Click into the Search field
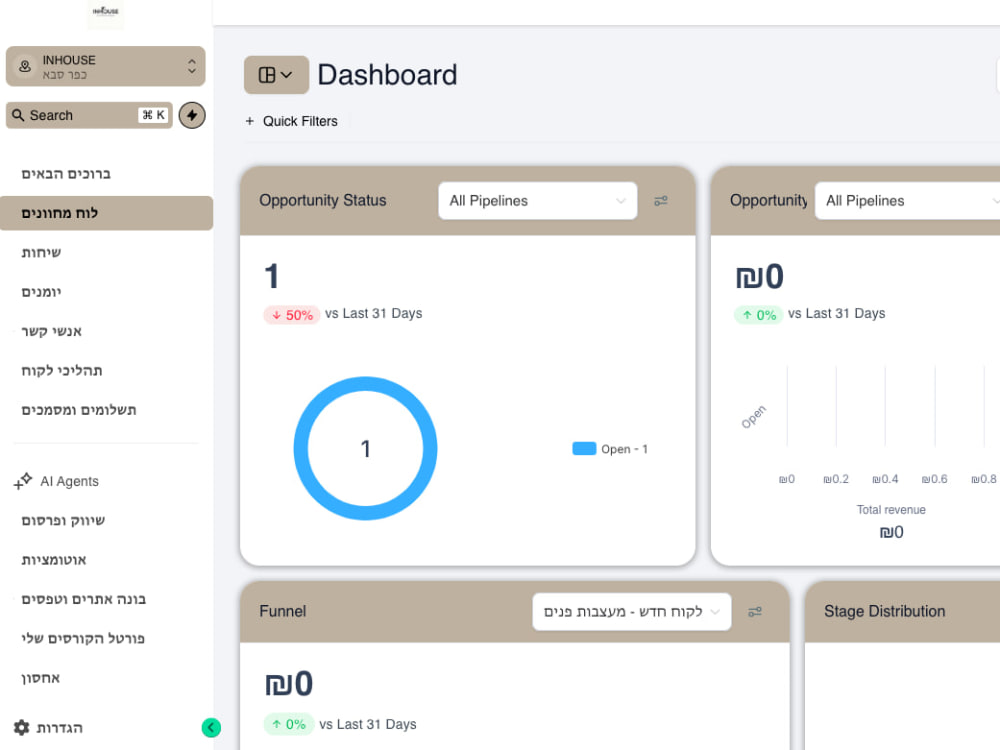This screenshot has height=750, width=1000. click(x=89, y=115)
